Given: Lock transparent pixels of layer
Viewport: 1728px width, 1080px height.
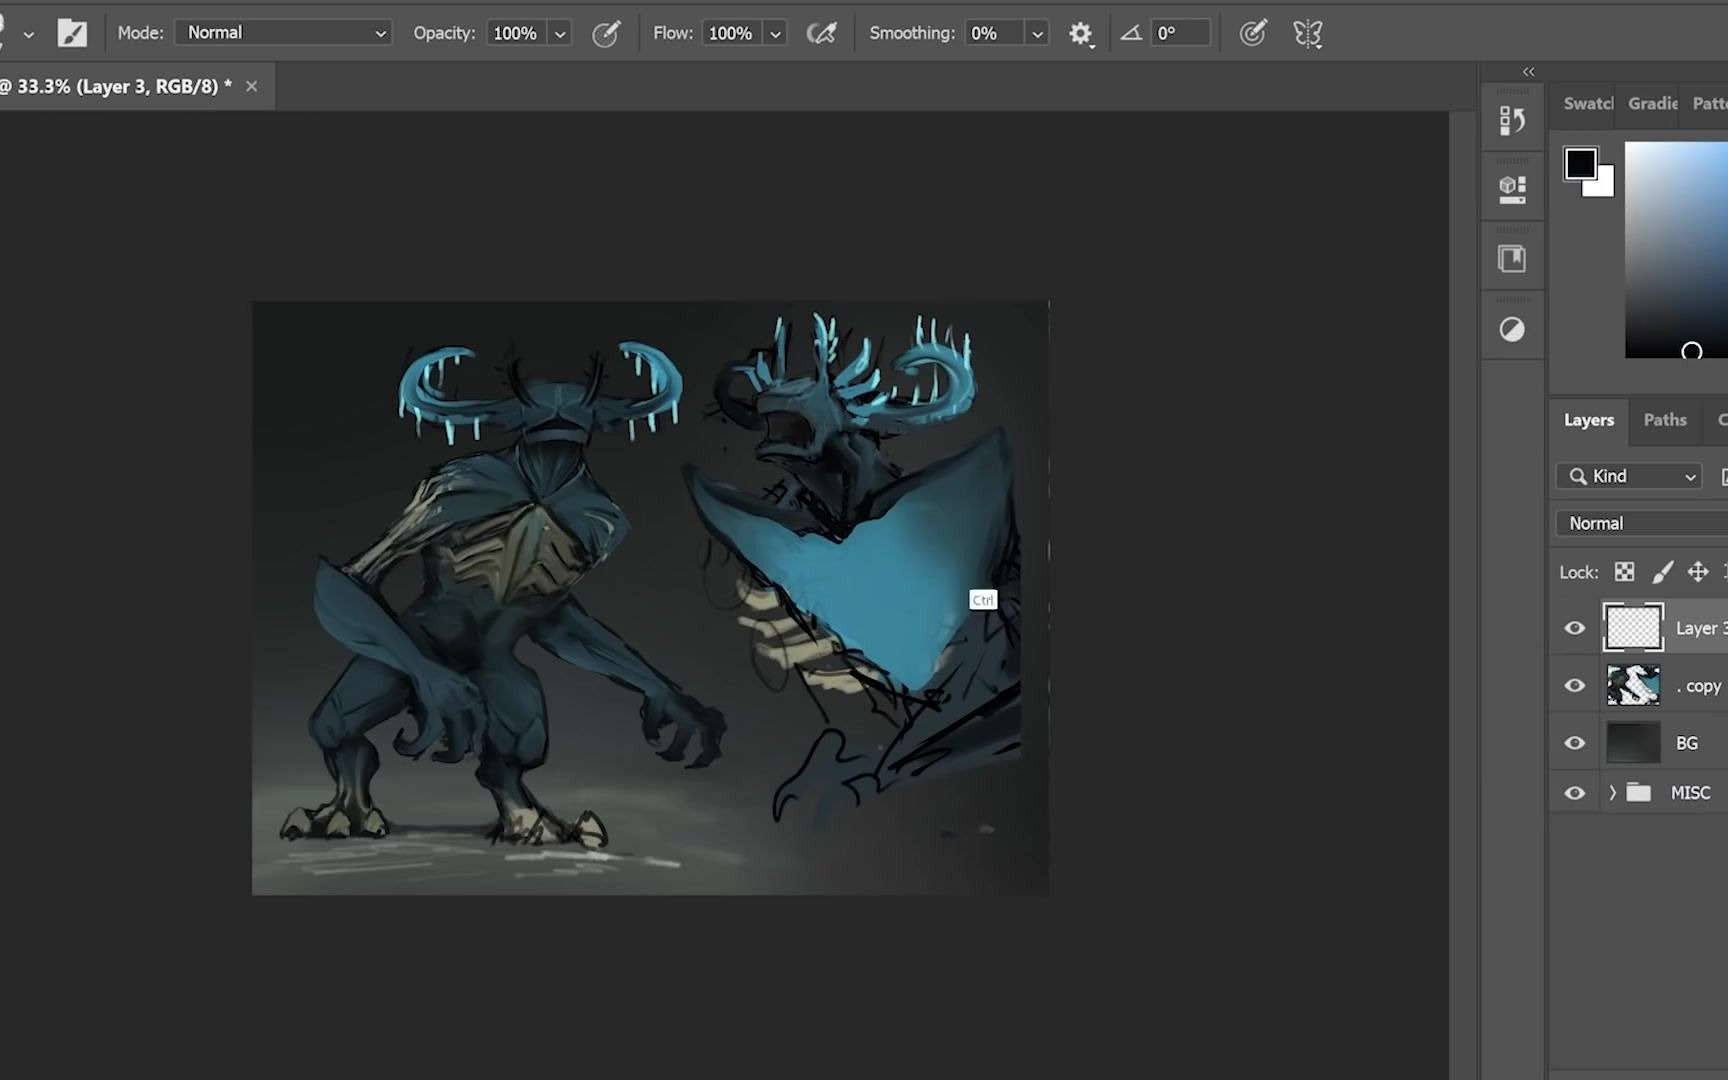Looking at the screenshot, I should (1624, 572).
